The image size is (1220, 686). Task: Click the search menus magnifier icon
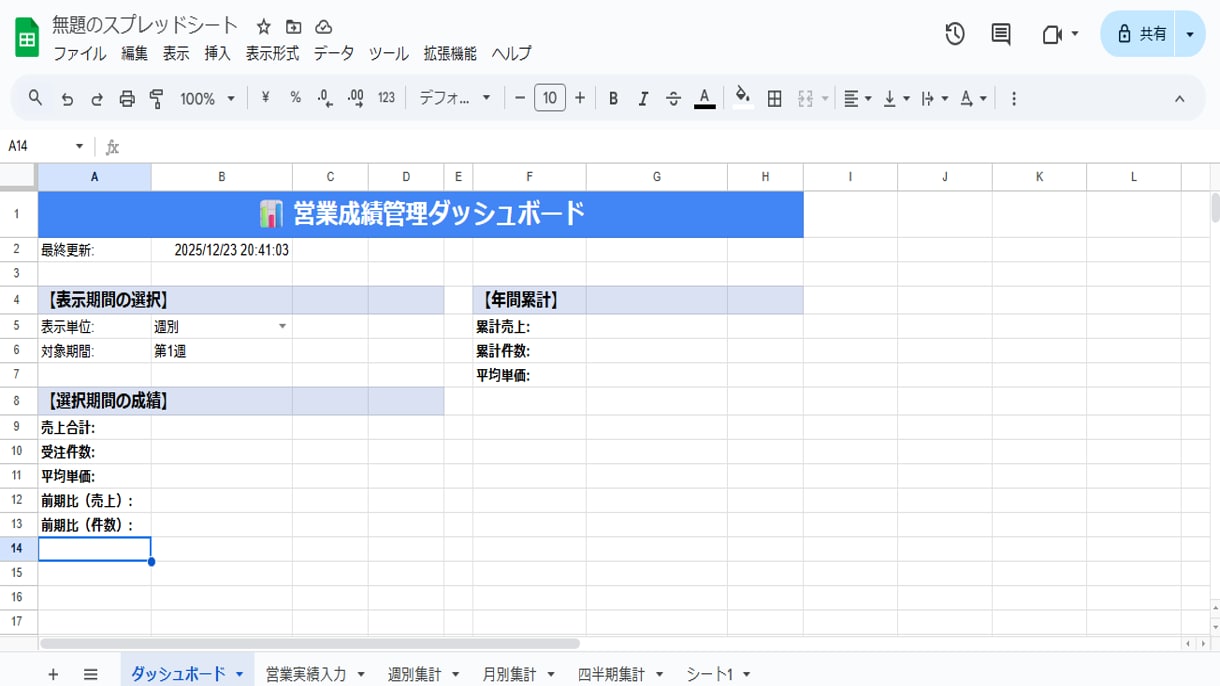35,98
